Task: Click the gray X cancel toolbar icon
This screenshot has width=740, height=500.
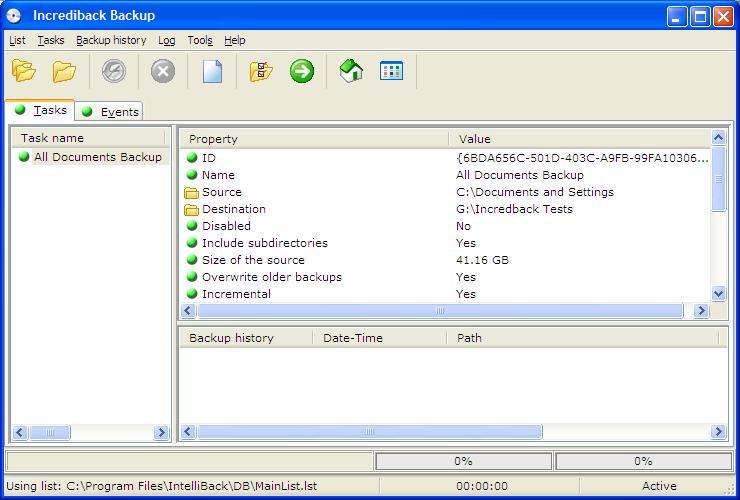Action: (163, 71)
